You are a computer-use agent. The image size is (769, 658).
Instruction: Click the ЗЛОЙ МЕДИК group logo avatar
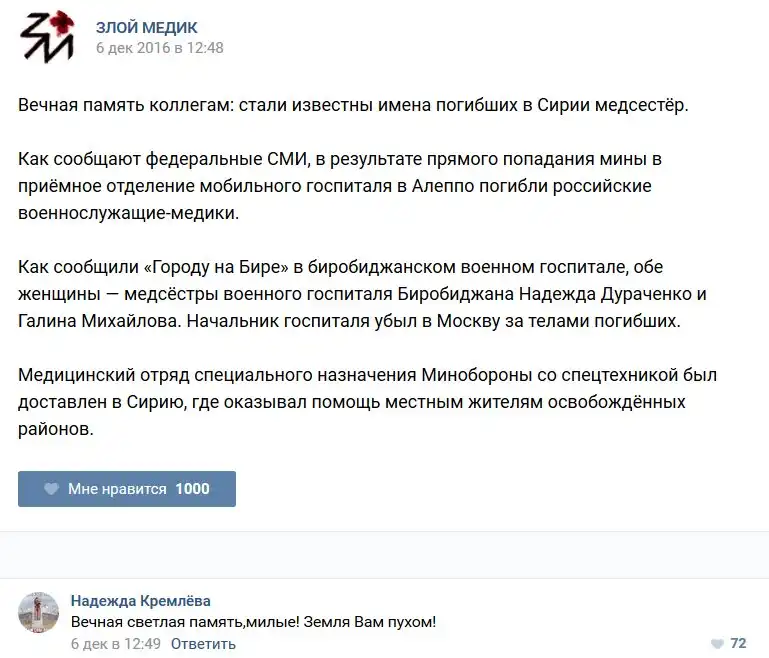click(46, 37)
